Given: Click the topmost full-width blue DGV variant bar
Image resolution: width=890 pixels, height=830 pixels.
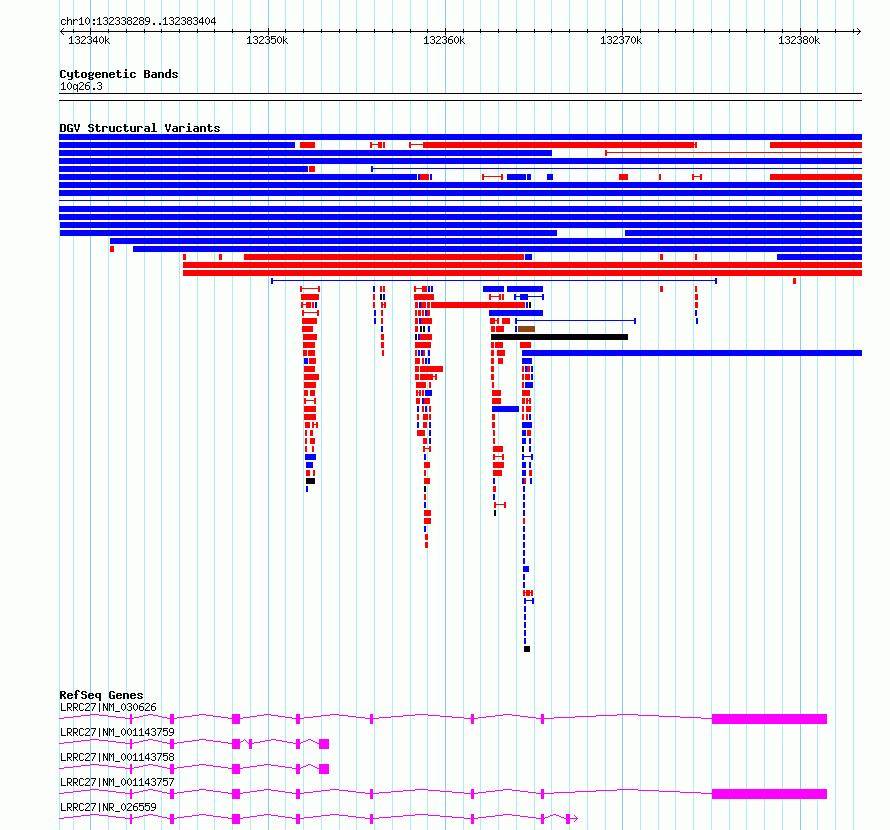Looking at the screenshot, I should (460, 137).
